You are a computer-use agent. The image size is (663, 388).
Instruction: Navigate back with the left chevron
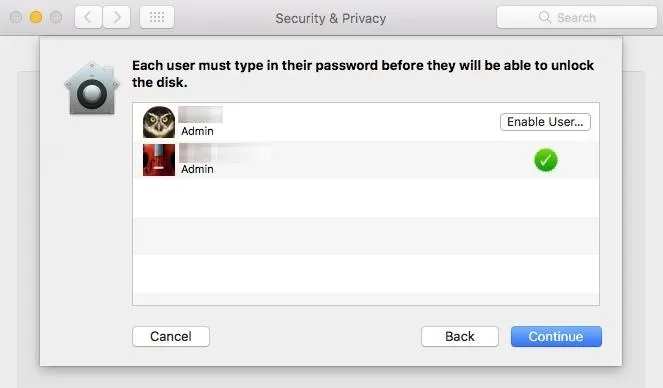coord(88,17)
